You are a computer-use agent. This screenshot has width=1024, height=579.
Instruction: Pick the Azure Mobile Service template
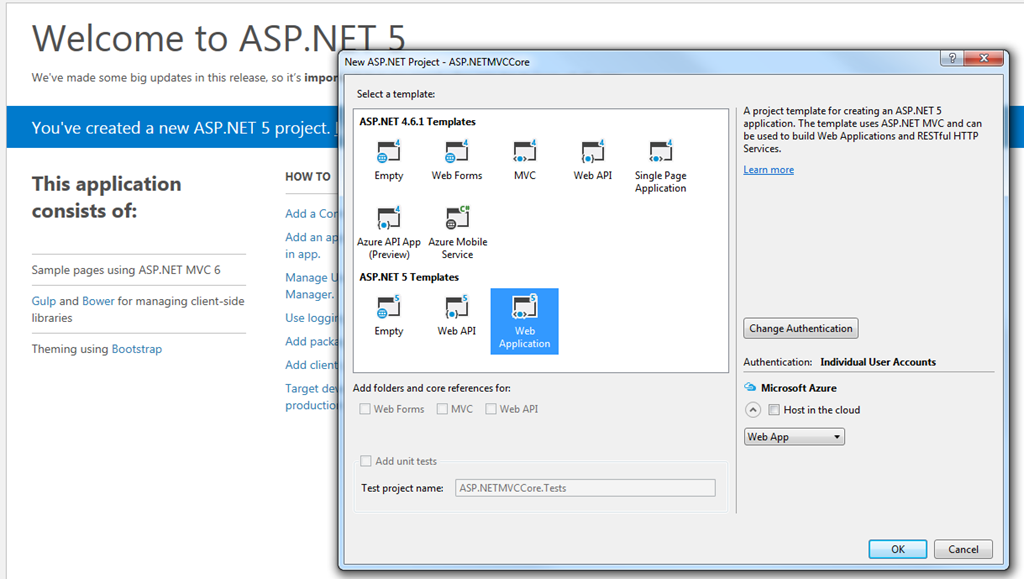pyautogui.click(x=457, y=233)
